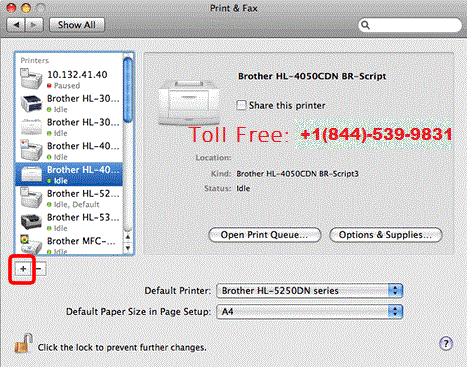The width and height of the screenshot is (467, 367).
Task: Click Kind value Brother HL-4050CDN BR-Script3
Action: point(297,174)
